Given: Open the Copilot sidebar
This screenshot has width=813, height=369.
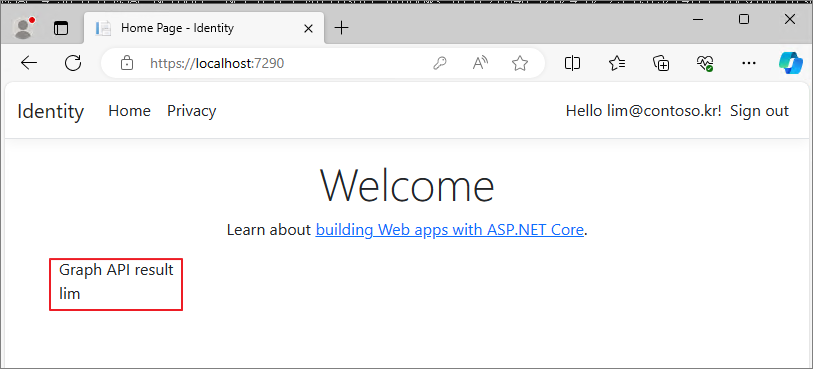Looking at the screenshot, I should click(x=791, y=63).
